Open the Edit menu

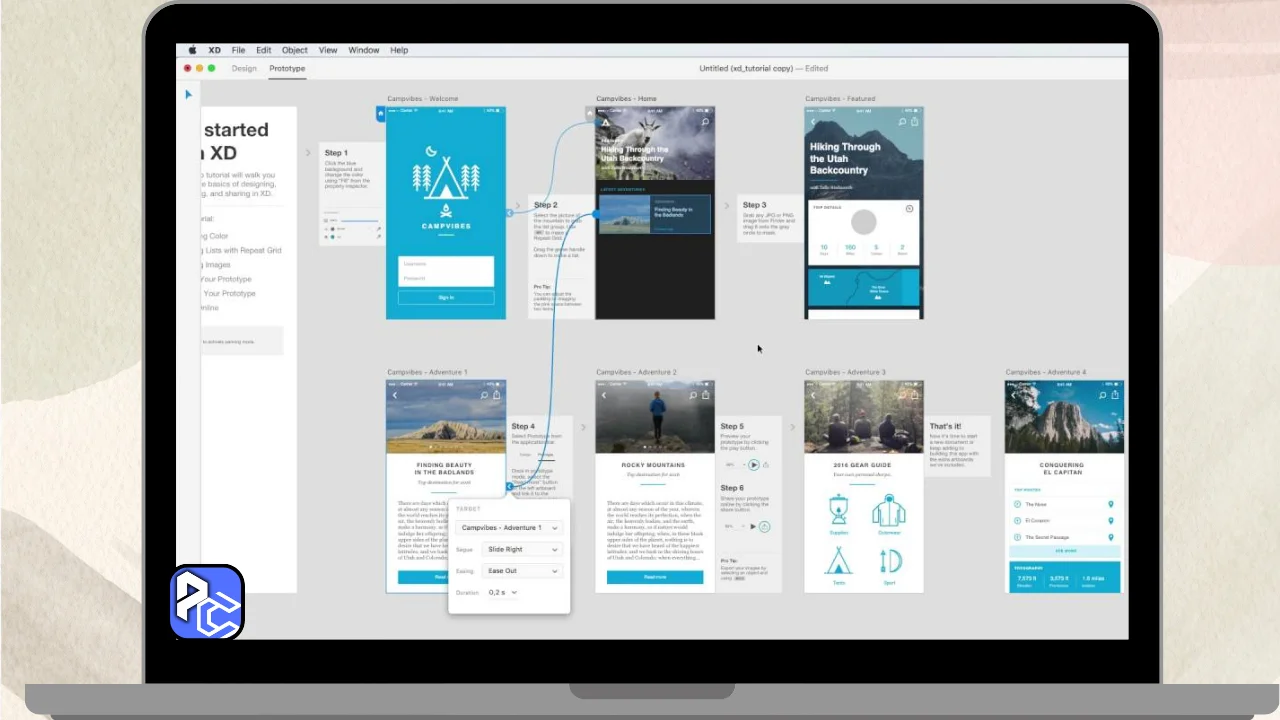(x=263, y=50)
